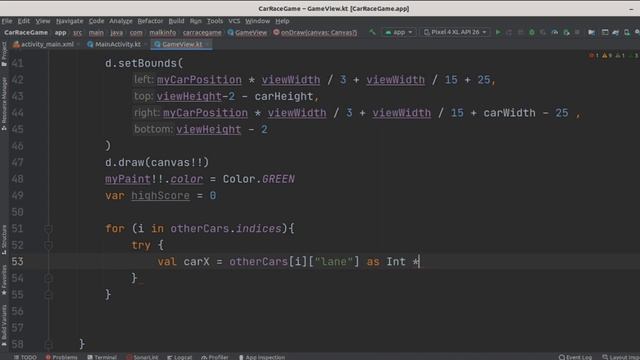640x360 pixels.
Task: Open the Profiler tool window
Action: click(x=215, y=357)
